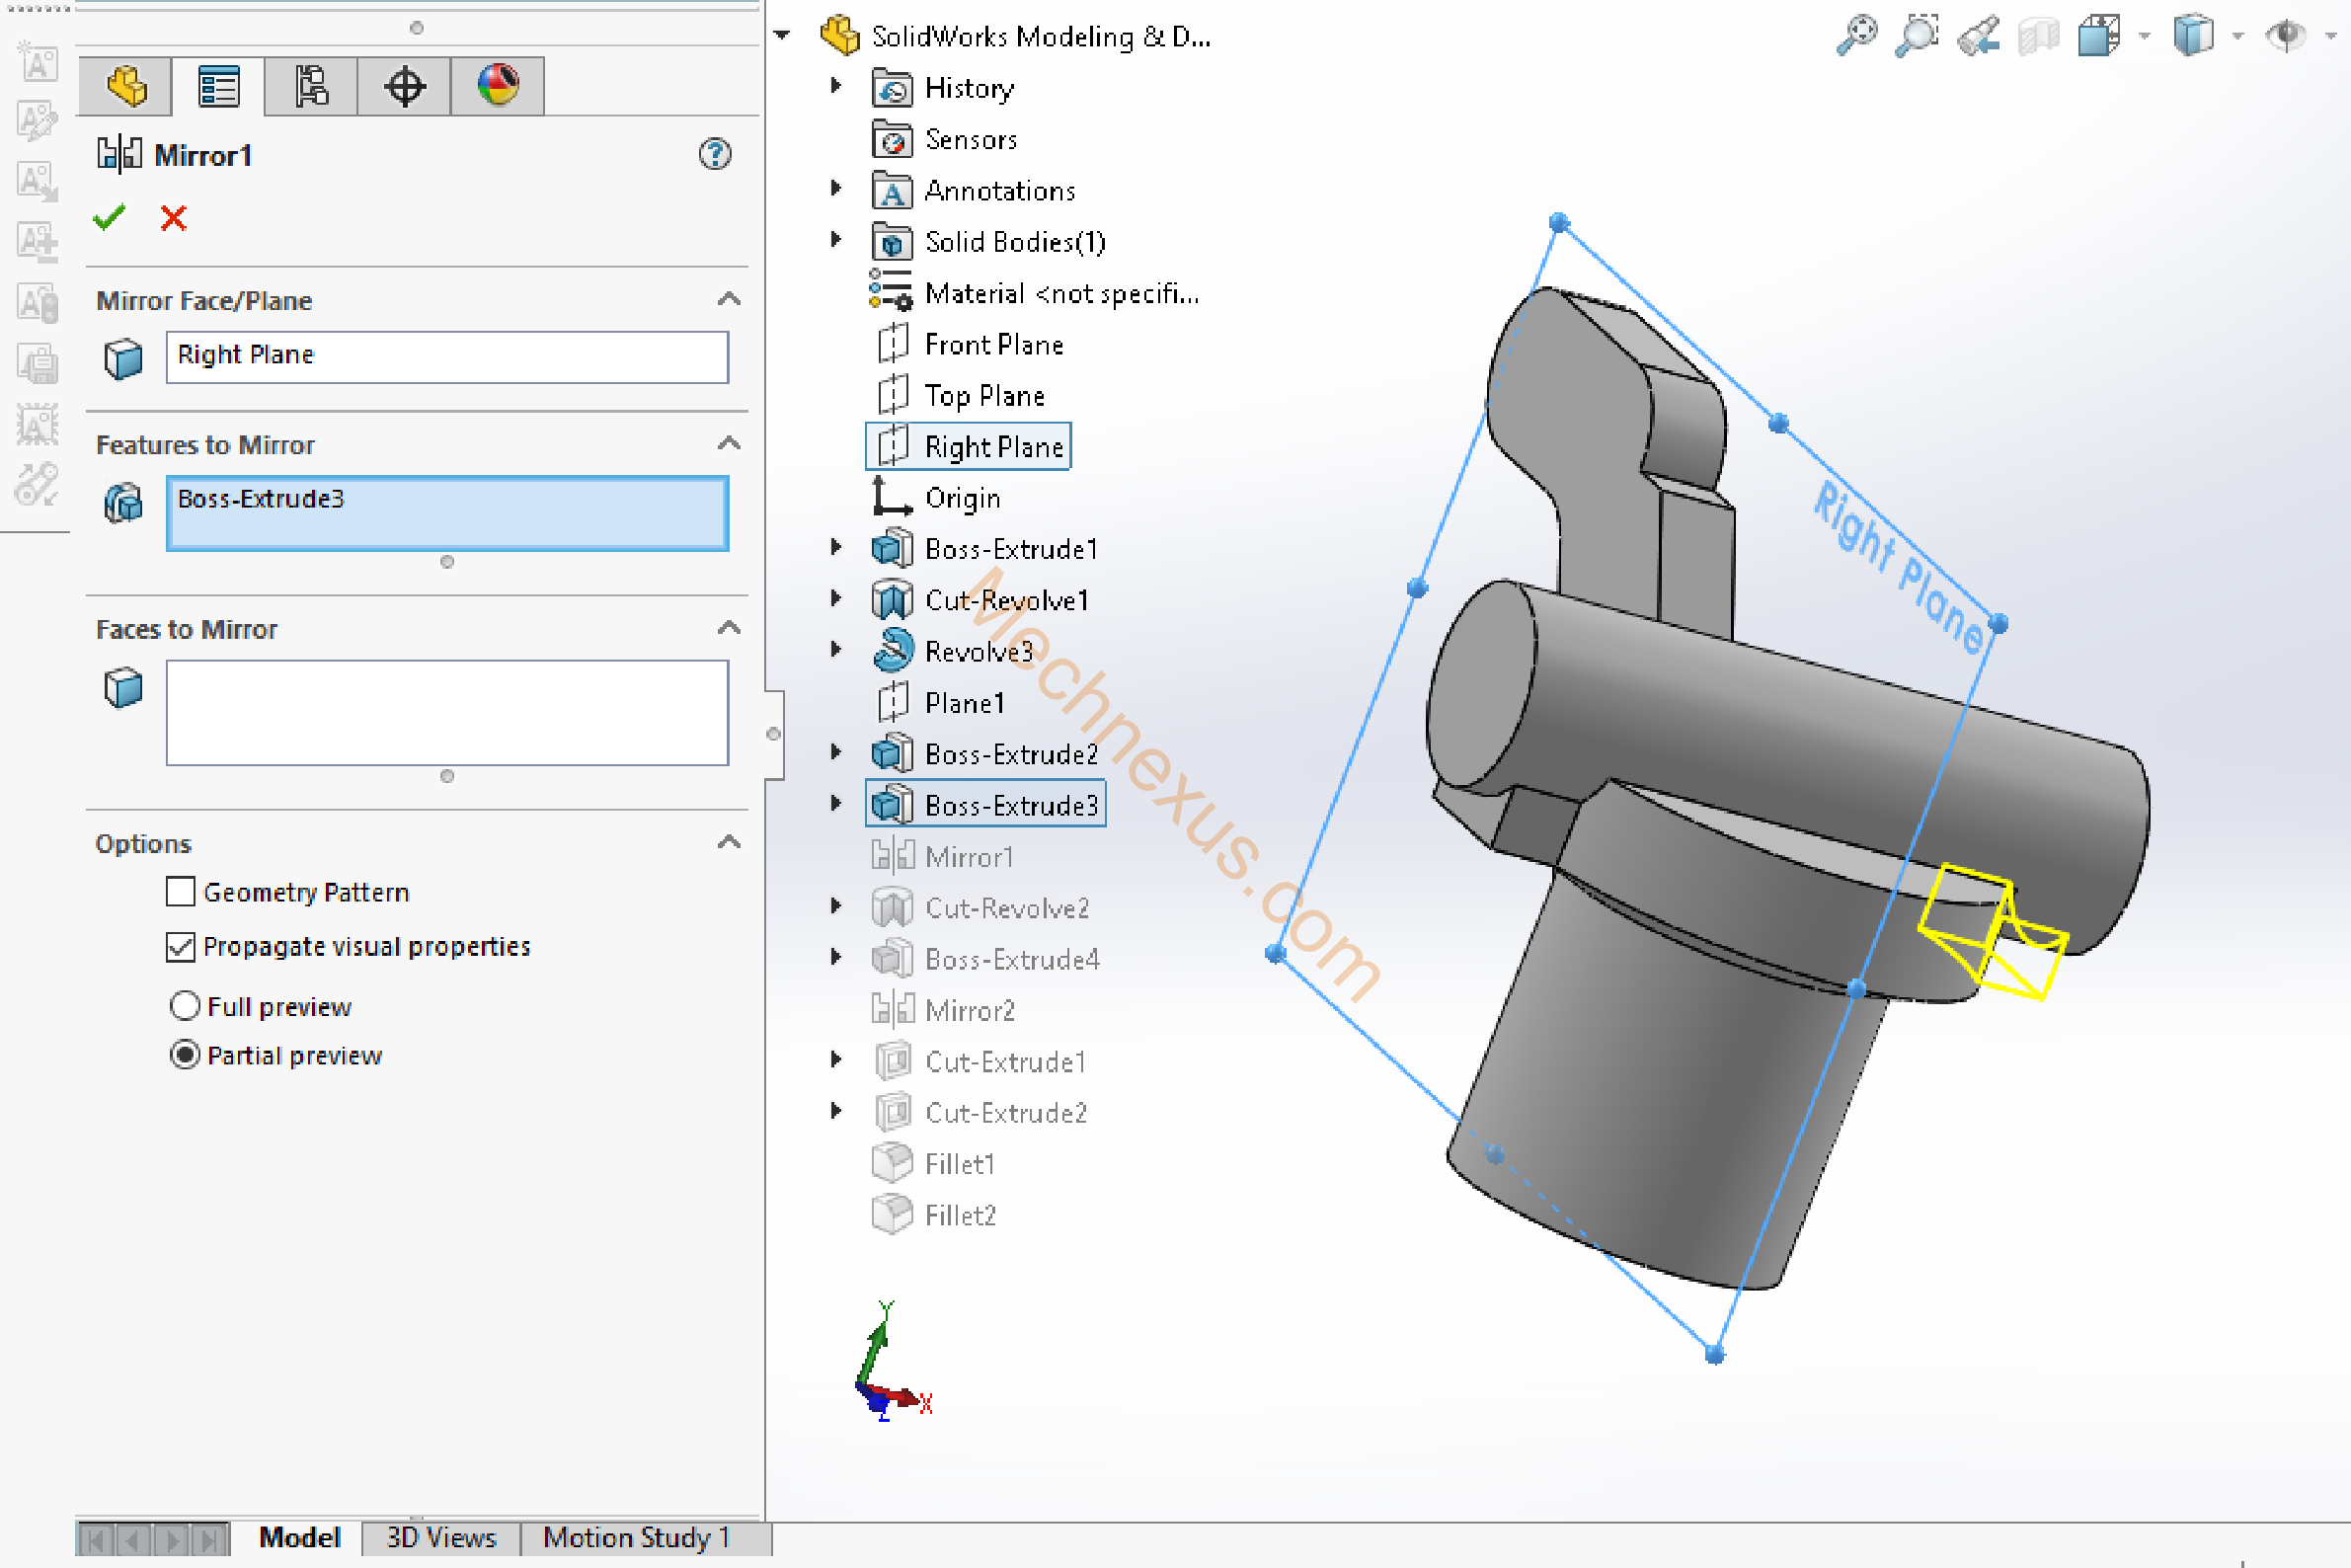The height and width of the screenshot is (1568, 2351).
Task: Open the DisplayManager color ball tab
Action: [x=498, y=87]
